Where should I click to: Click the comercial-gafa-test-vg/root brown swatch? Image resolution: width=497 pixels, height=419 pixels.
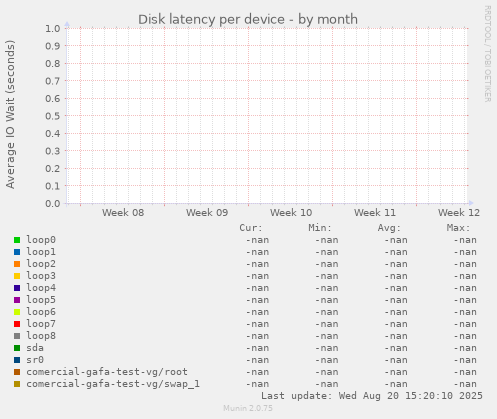(x=17, y=372)
